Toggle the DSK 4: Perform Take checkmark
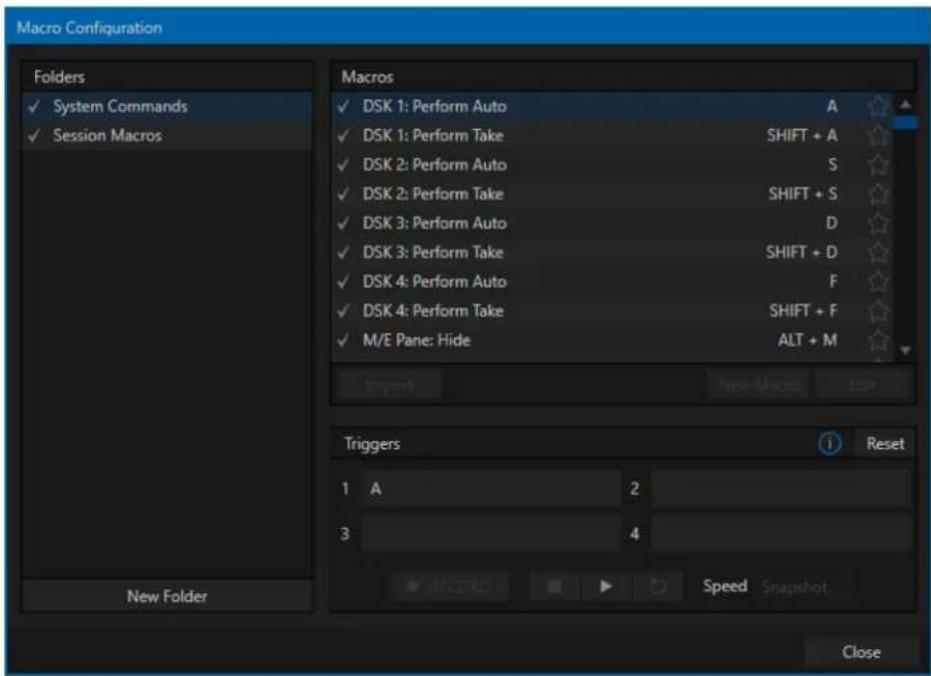The image size is (931, 676). pos(343,311)
